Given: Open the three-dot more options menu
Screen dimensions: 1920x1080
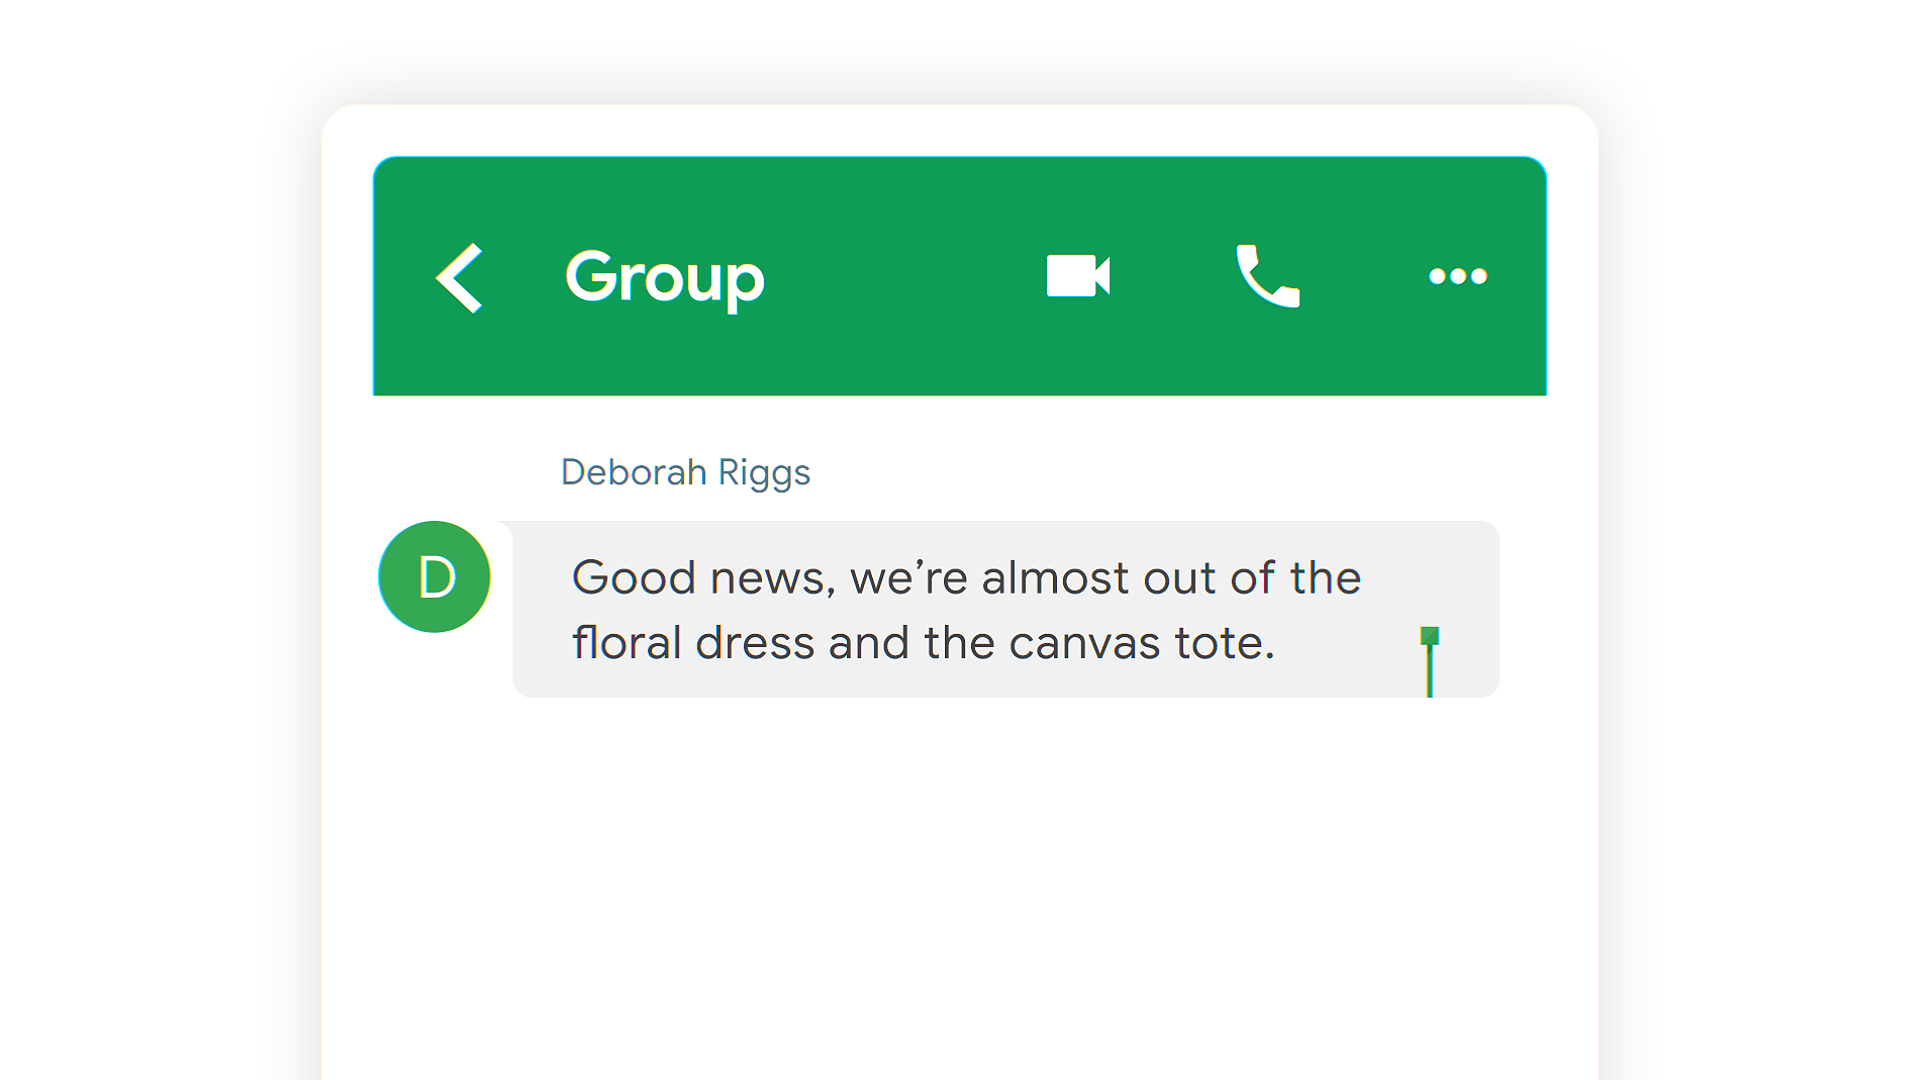Looking at the screenshot, I should 1458,276.
